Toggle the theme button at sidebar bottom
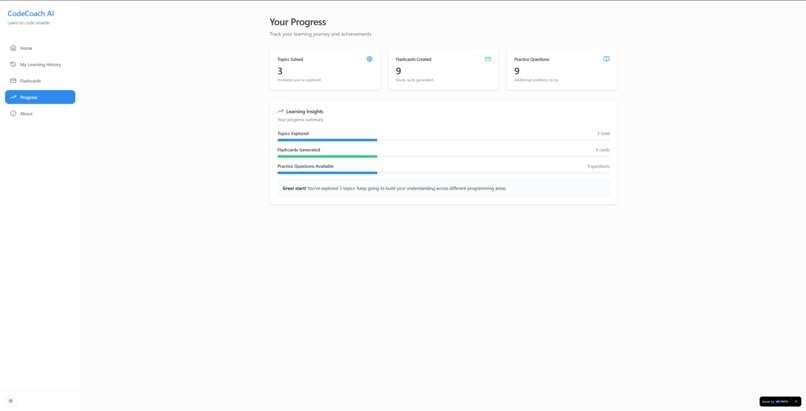The width and height of the screenshot is (806, 411). 11,401
